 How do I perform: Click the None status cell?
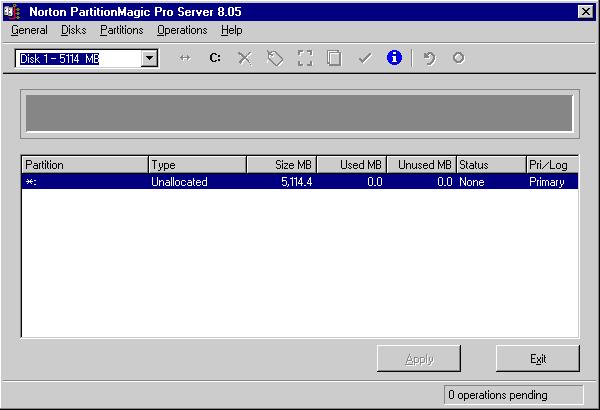tap(471, 182)
